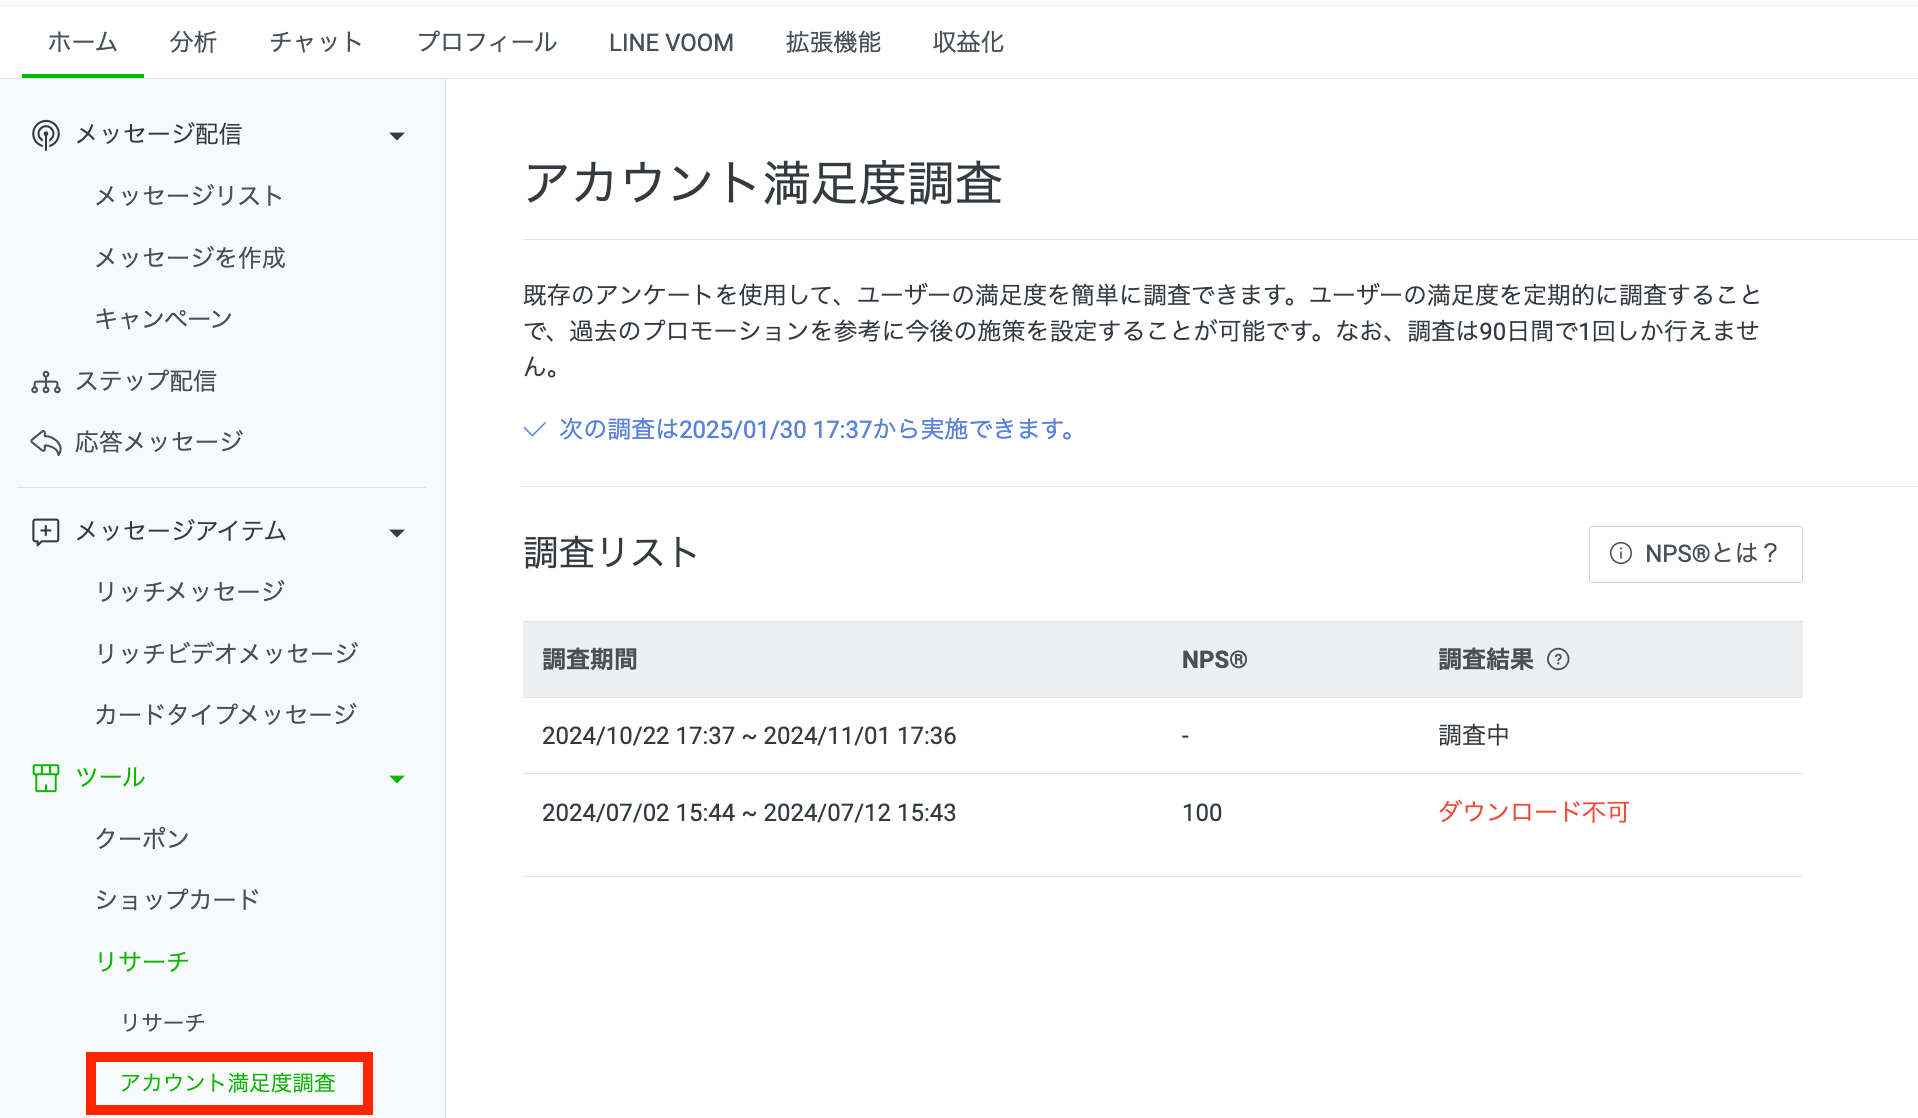
Task: Collapse the メッセージ配信 section arrow
Action: (x=397, y=136)
